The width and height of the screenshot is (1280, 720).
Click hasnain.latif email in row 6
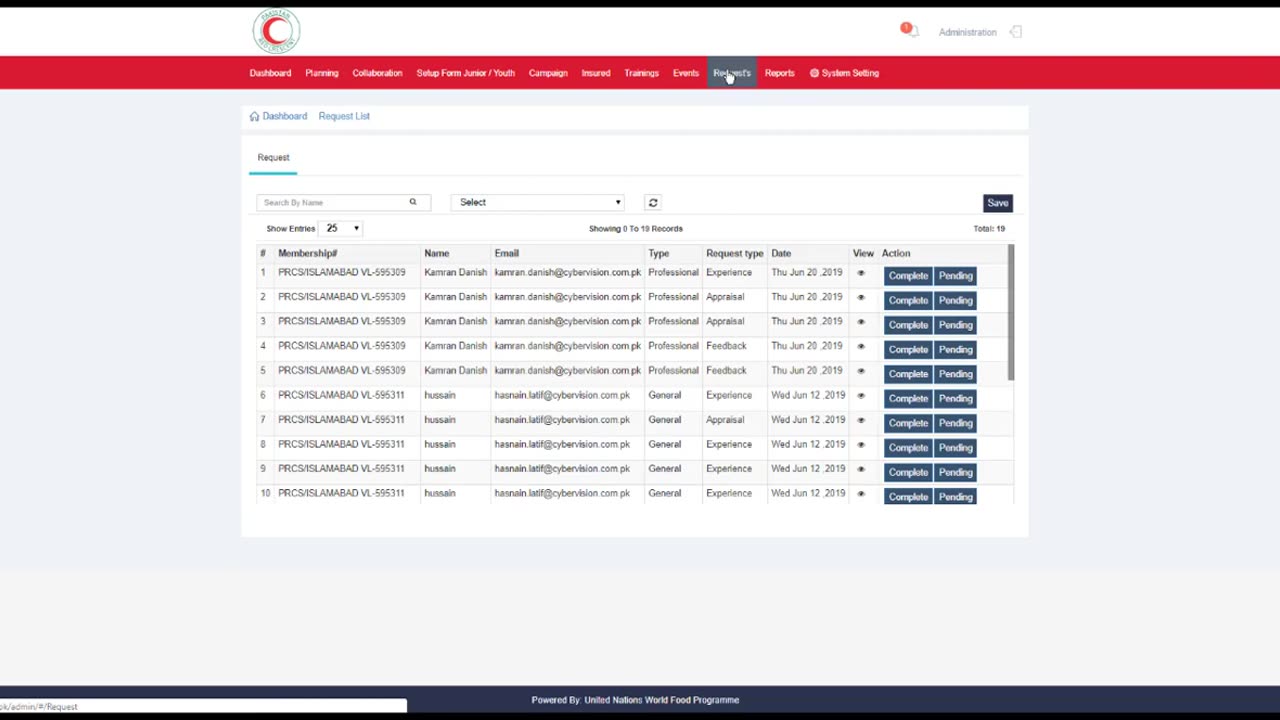click(x=562, y=395)
